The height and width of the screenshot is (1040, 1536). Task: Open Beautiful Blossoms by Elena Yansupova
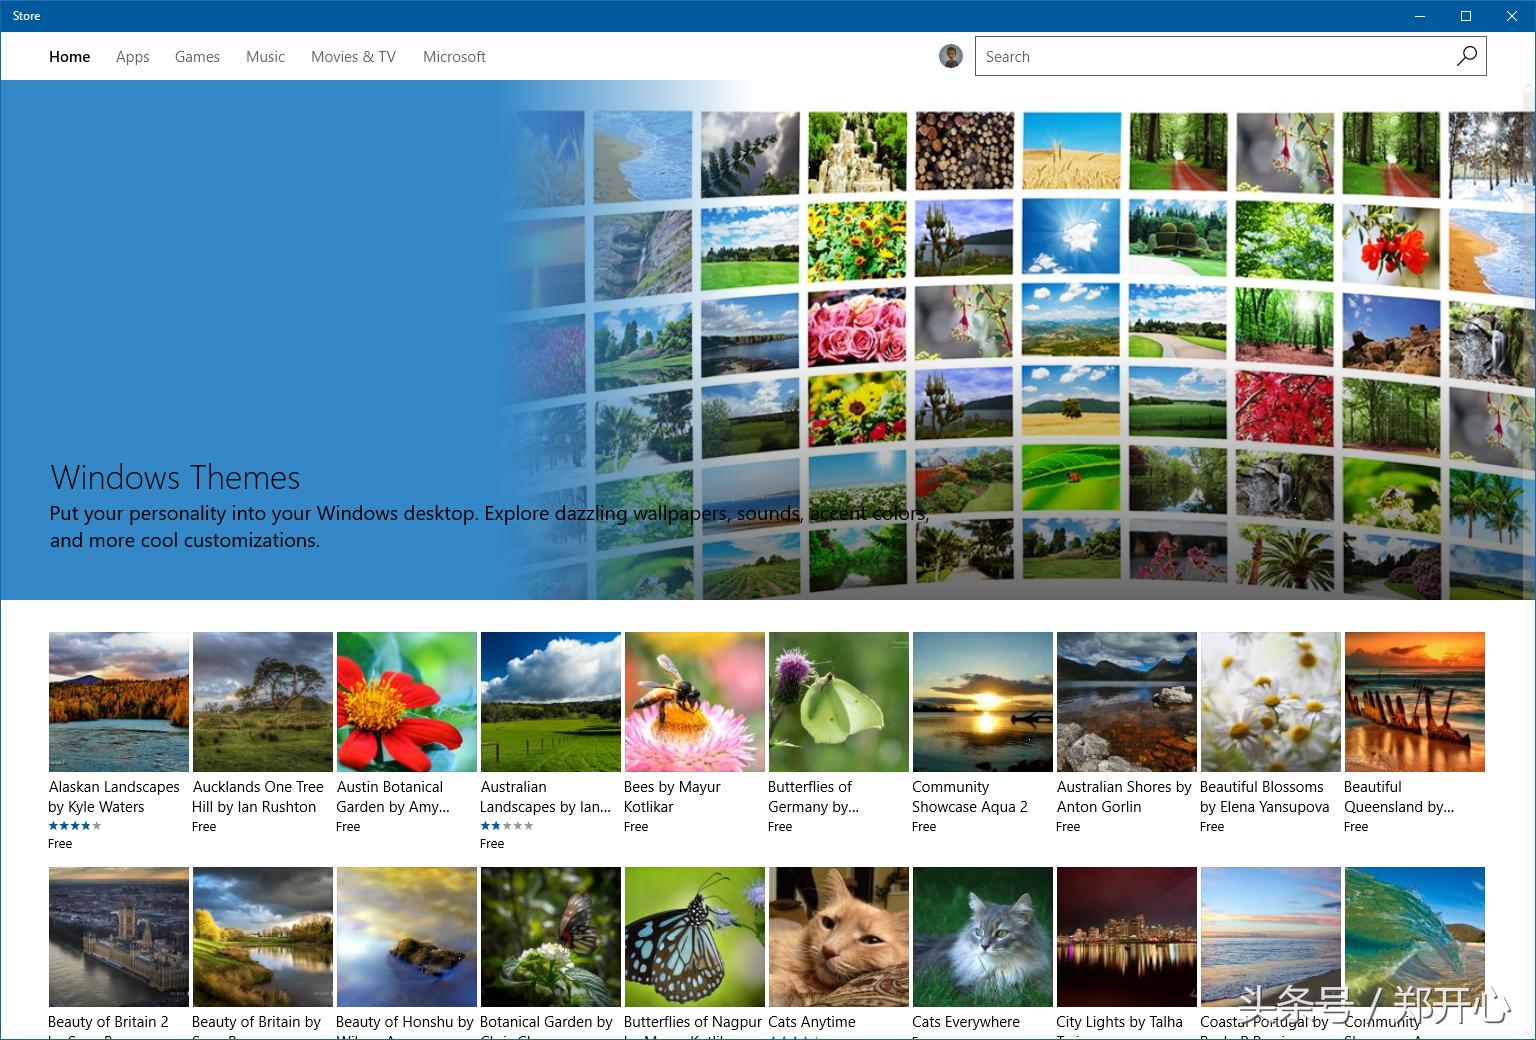(x=1270, y=701)
